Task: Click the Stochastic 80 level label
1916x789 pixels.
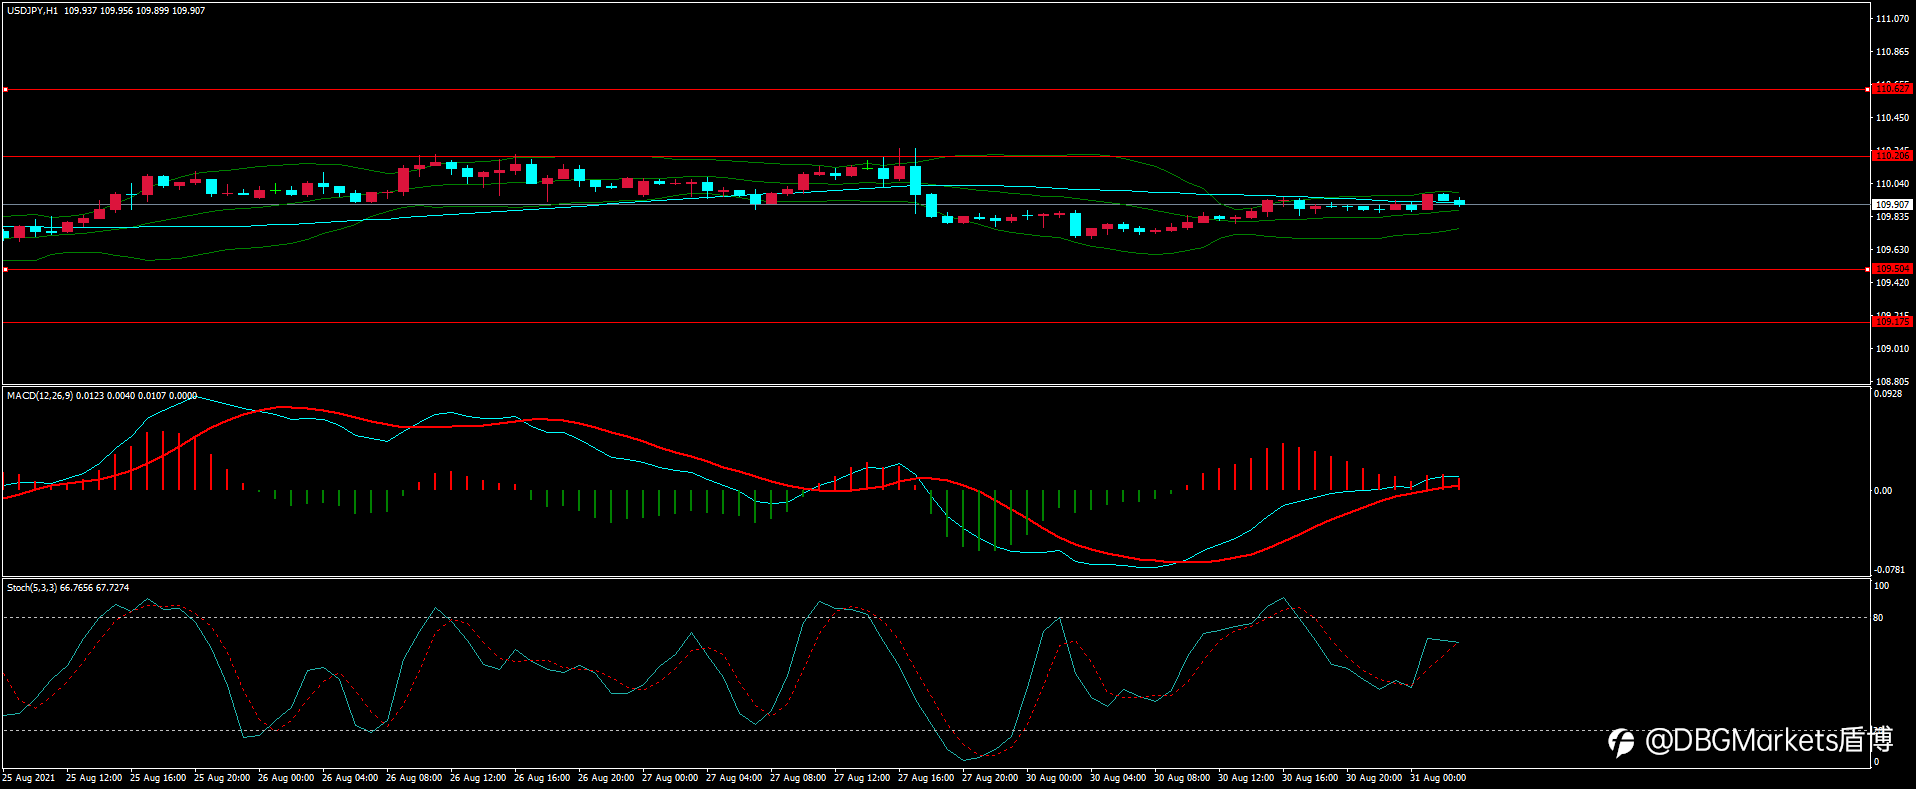Action: (1878, 618)
